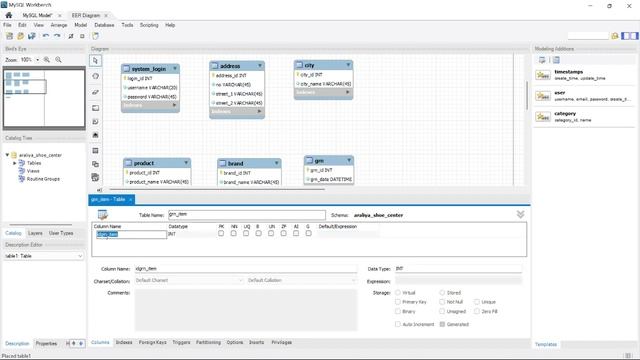Select the place new view tool
Viewport: 640px width, 360px height.
point(96,164)
